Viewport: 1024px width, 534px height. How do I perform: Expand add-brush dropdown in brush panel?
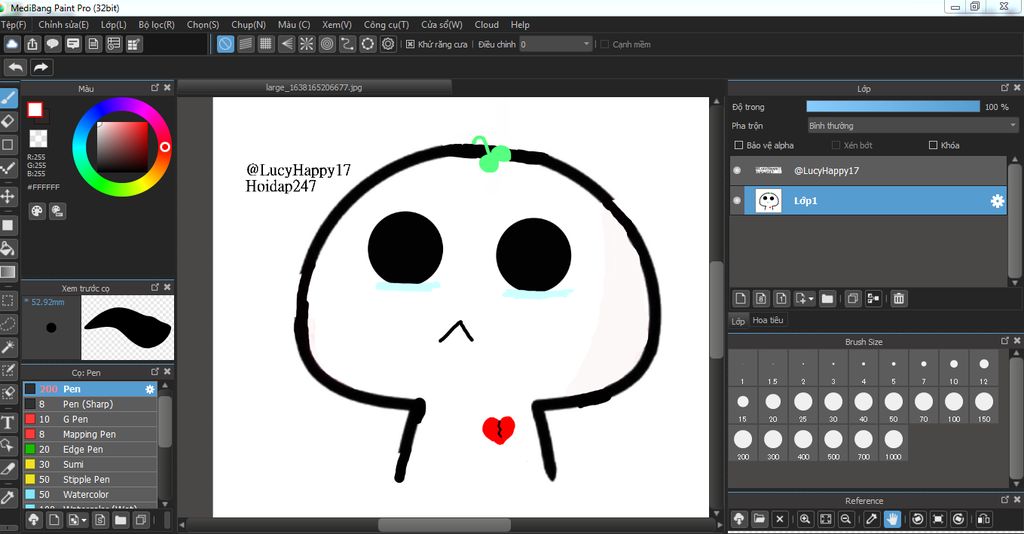pos(84,520)
